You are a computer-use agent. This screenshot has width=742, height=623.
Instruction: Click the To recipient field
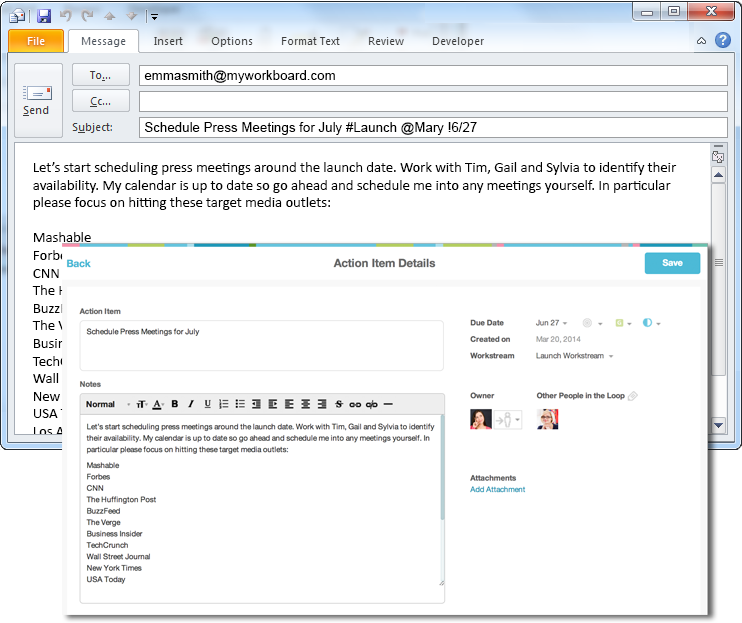433,76
